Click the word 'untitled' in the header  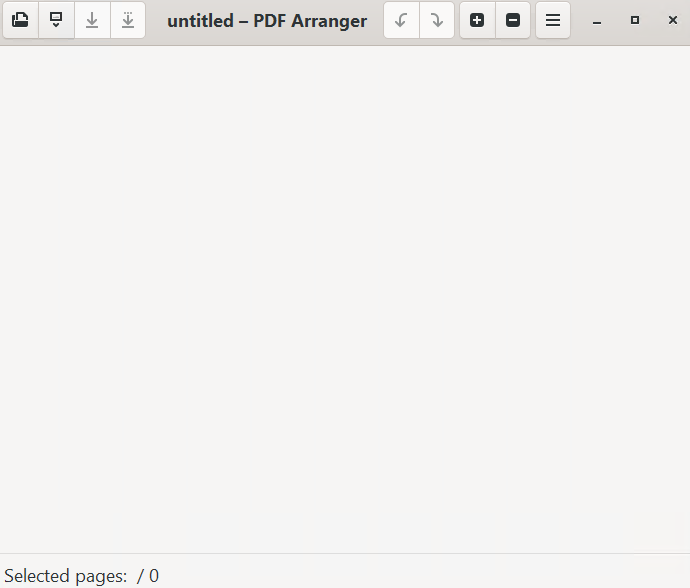pos(200,21)
